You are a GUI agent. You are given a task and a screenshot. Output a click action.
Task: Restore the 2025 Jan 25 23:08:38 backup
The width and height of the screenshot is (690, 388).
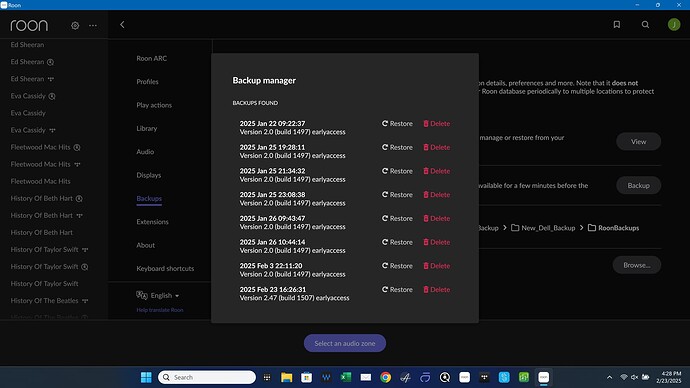click(x=397, y=195)
